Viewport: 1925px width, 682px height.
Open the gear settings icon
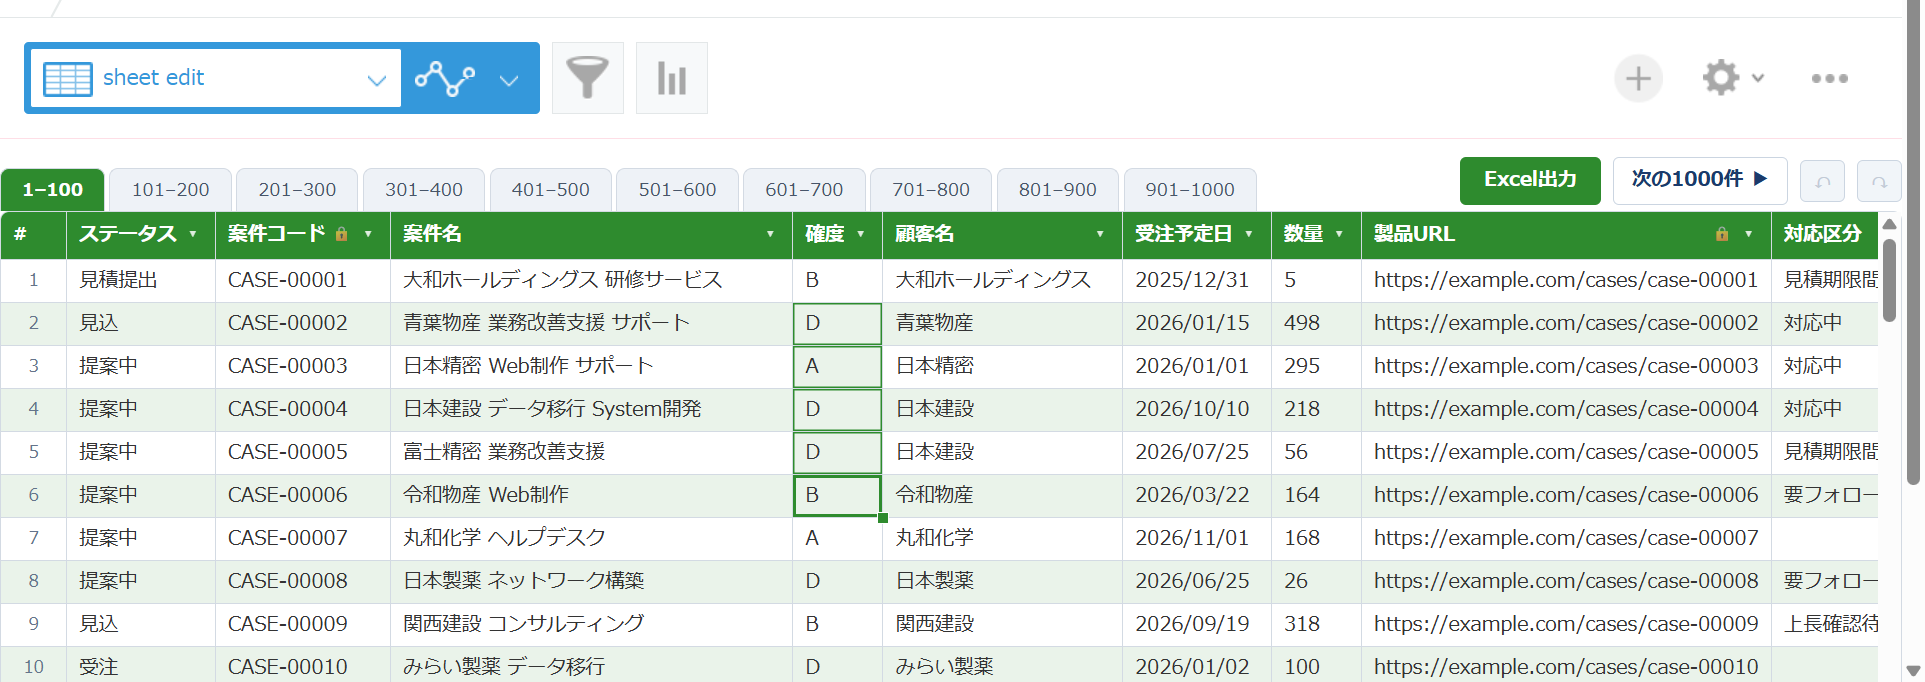1721,78
